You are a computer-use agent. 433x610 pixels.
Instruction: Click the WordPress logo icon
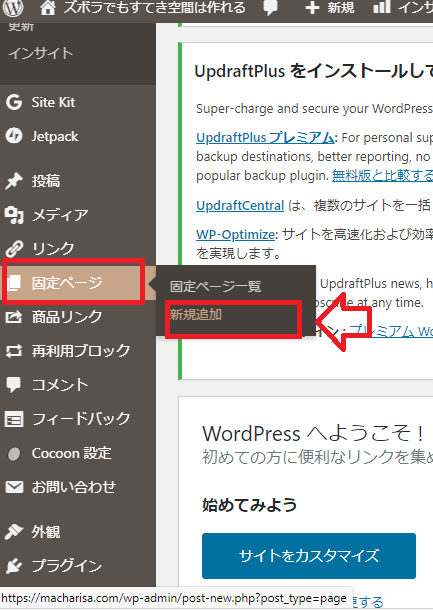pos(13,8)
